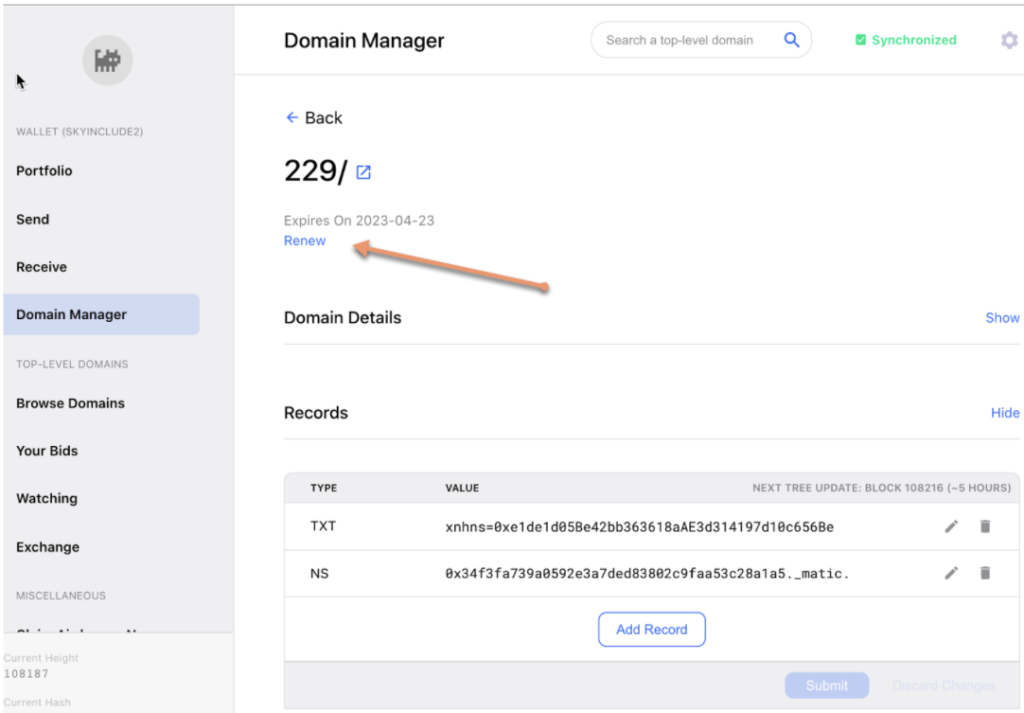Edit the NS record using its pencil icon
Image resolution: width=1024 pixels, height=713 pixels.
tap(951, 573)
